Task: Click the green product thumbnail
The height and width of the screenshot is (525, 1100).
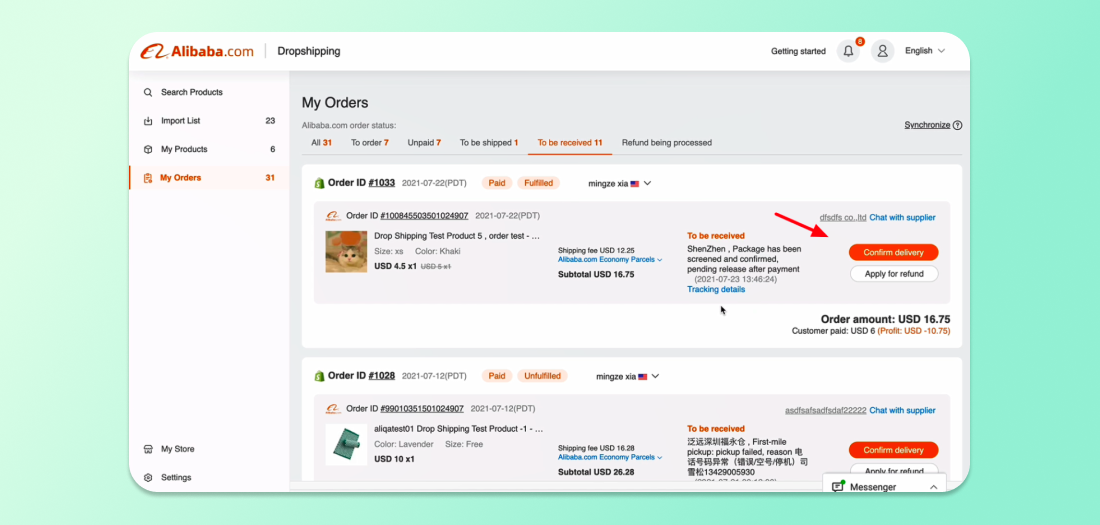Action: pos(347,445)
